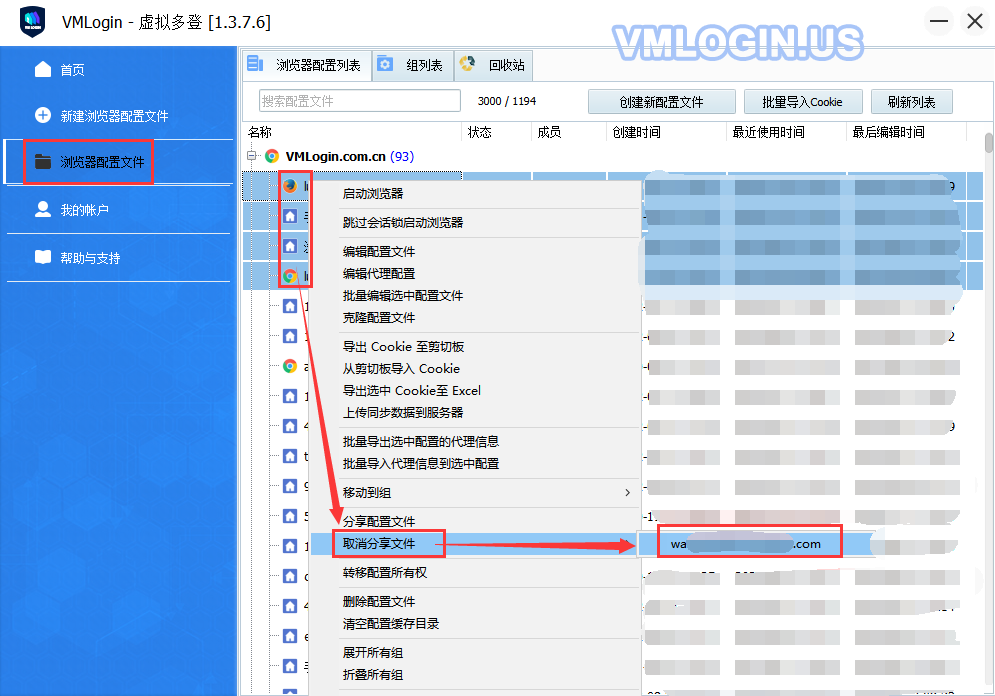This screenshot has width=995, height=696.
Task: Sort by 最近使用时间 column header
Action: tap(768, 133)
